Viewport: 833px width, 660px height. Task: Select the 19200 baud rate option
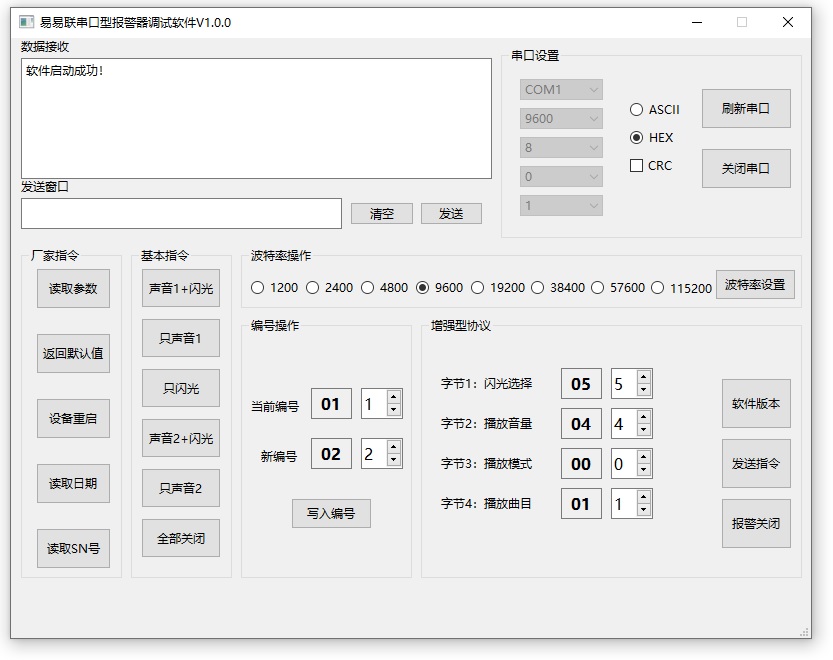pos(478,288)
